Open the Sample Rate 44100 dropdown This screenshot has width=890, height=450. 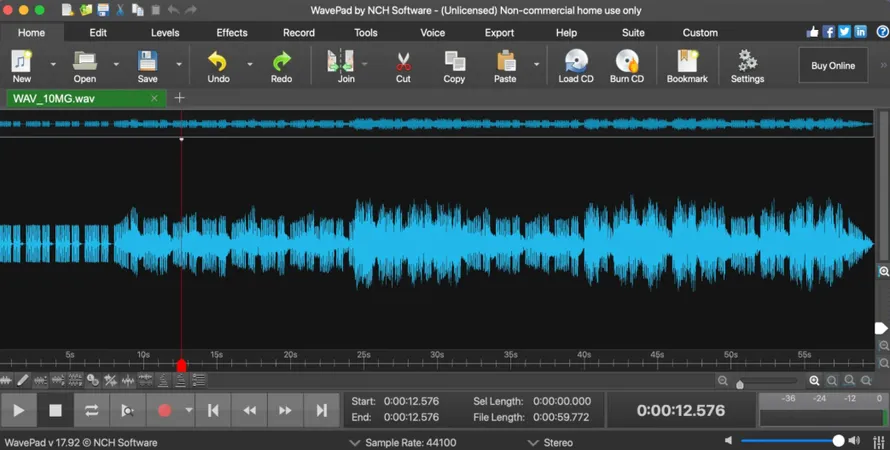pos(404,443)
